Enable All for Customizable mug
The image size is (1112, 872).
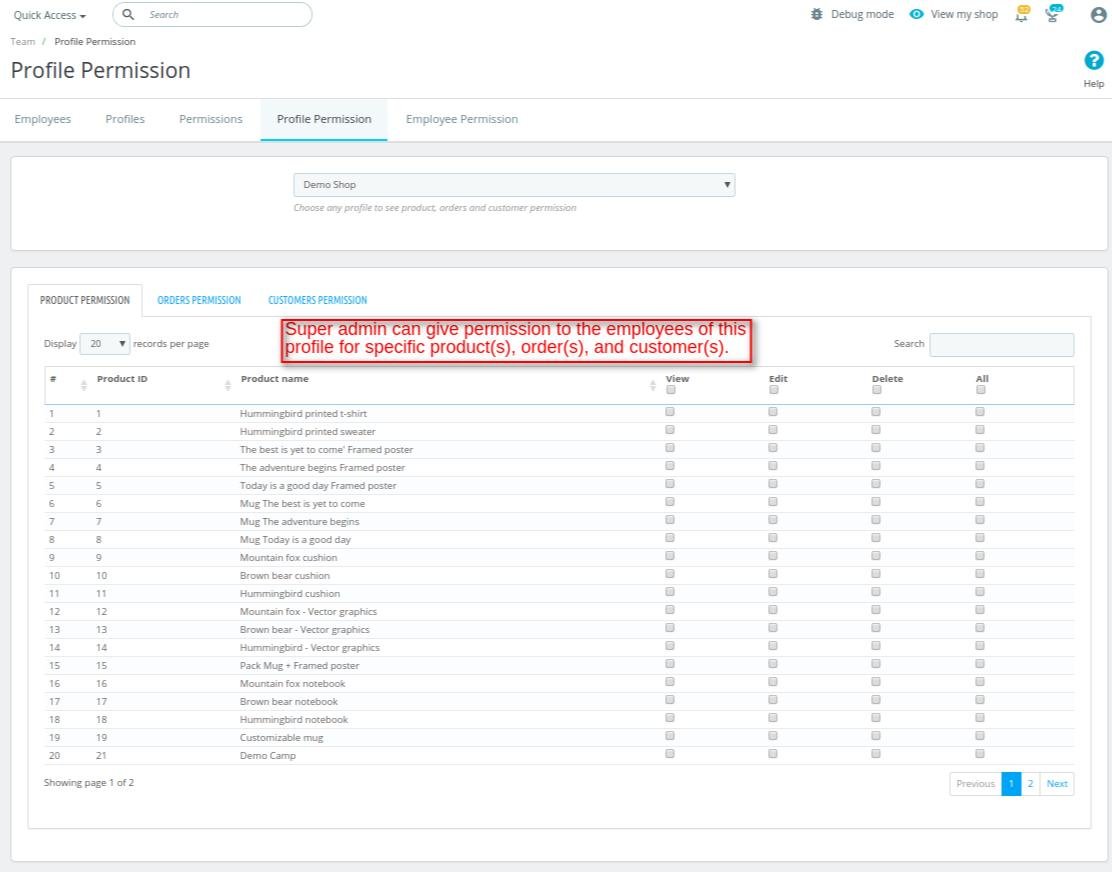coord(980,736)
